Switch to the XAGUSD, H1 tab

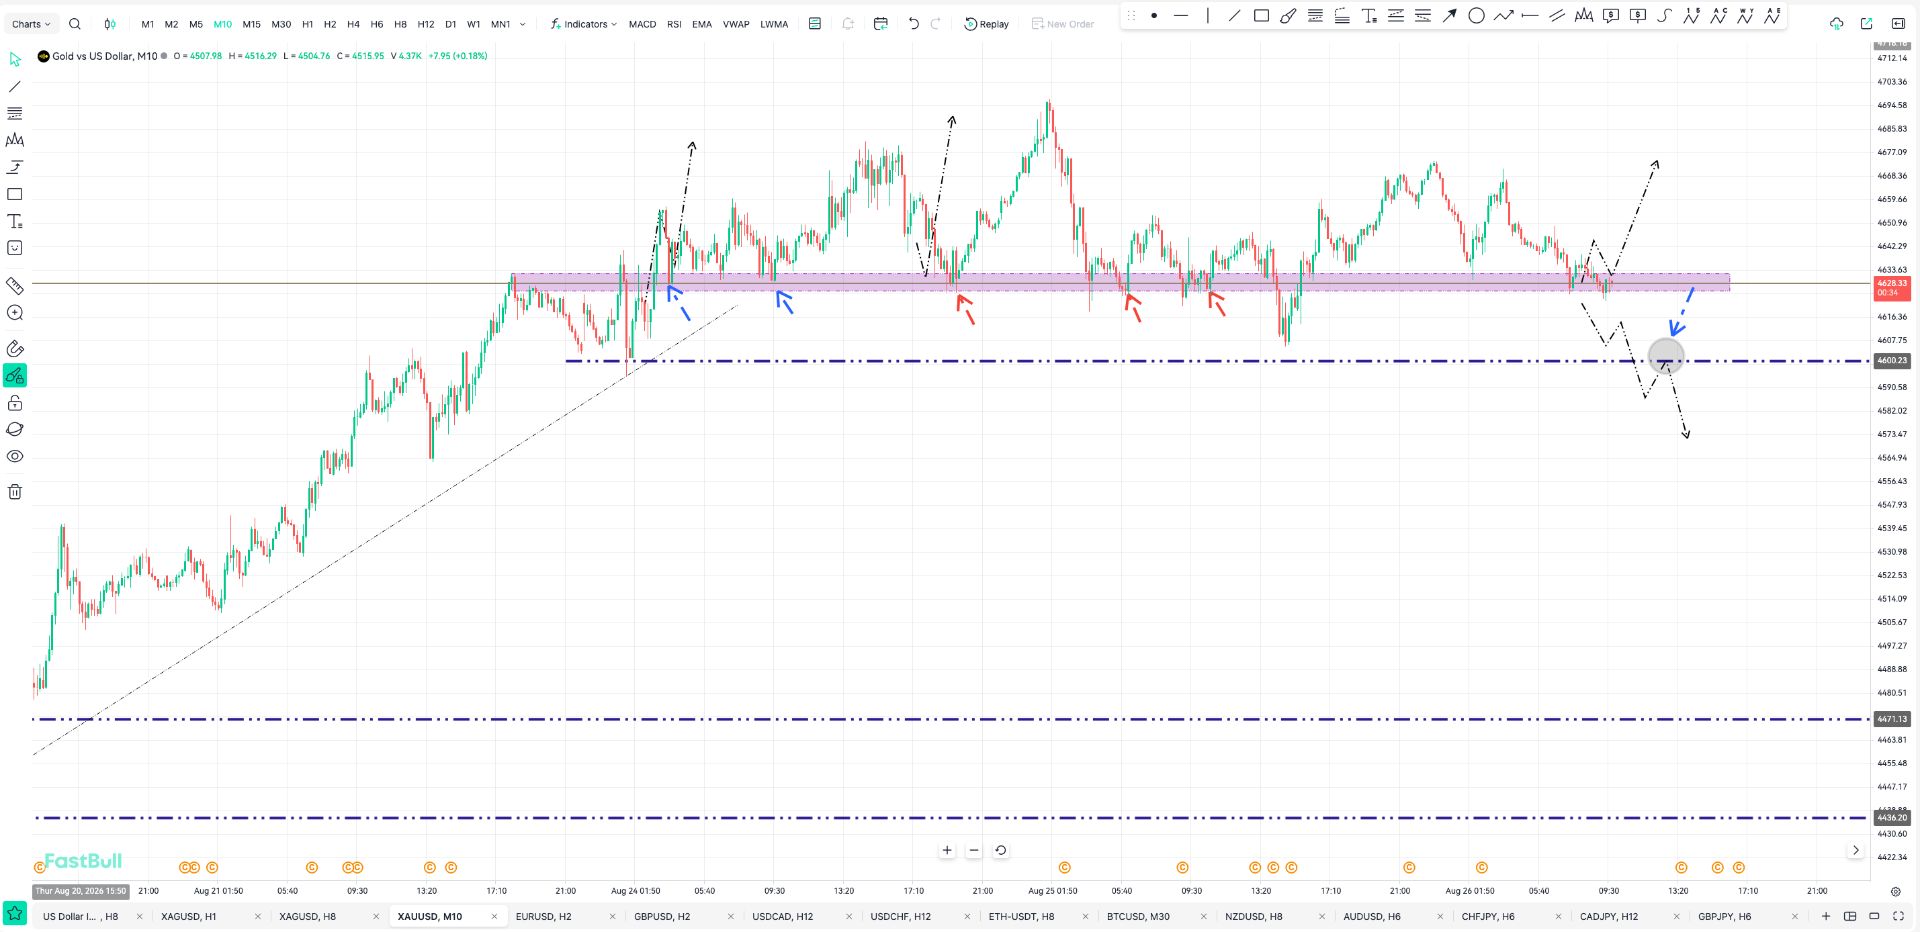coord(189,916)
